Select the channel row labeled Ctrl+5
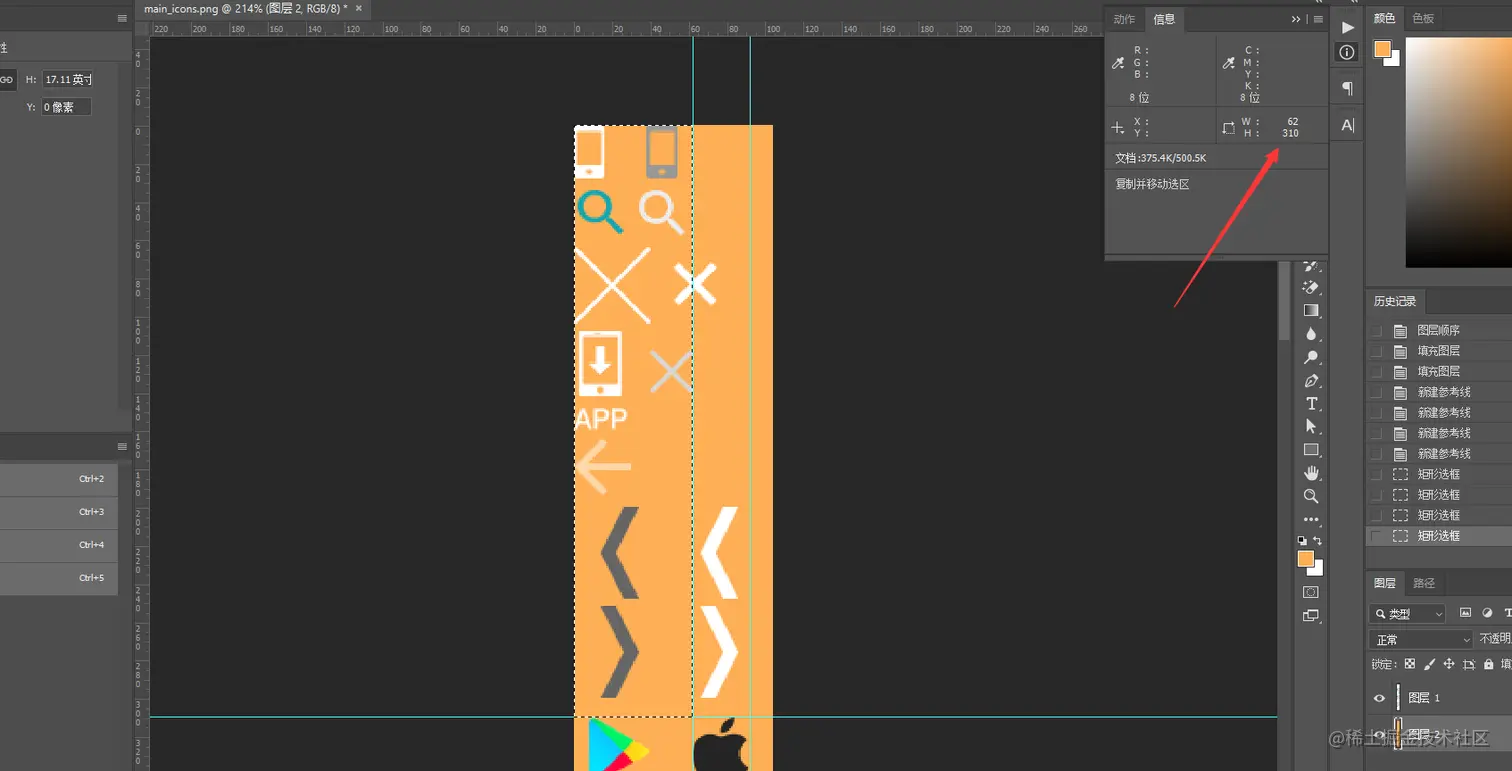Viewport: 1512px width, 771px height. click(59, 578)
